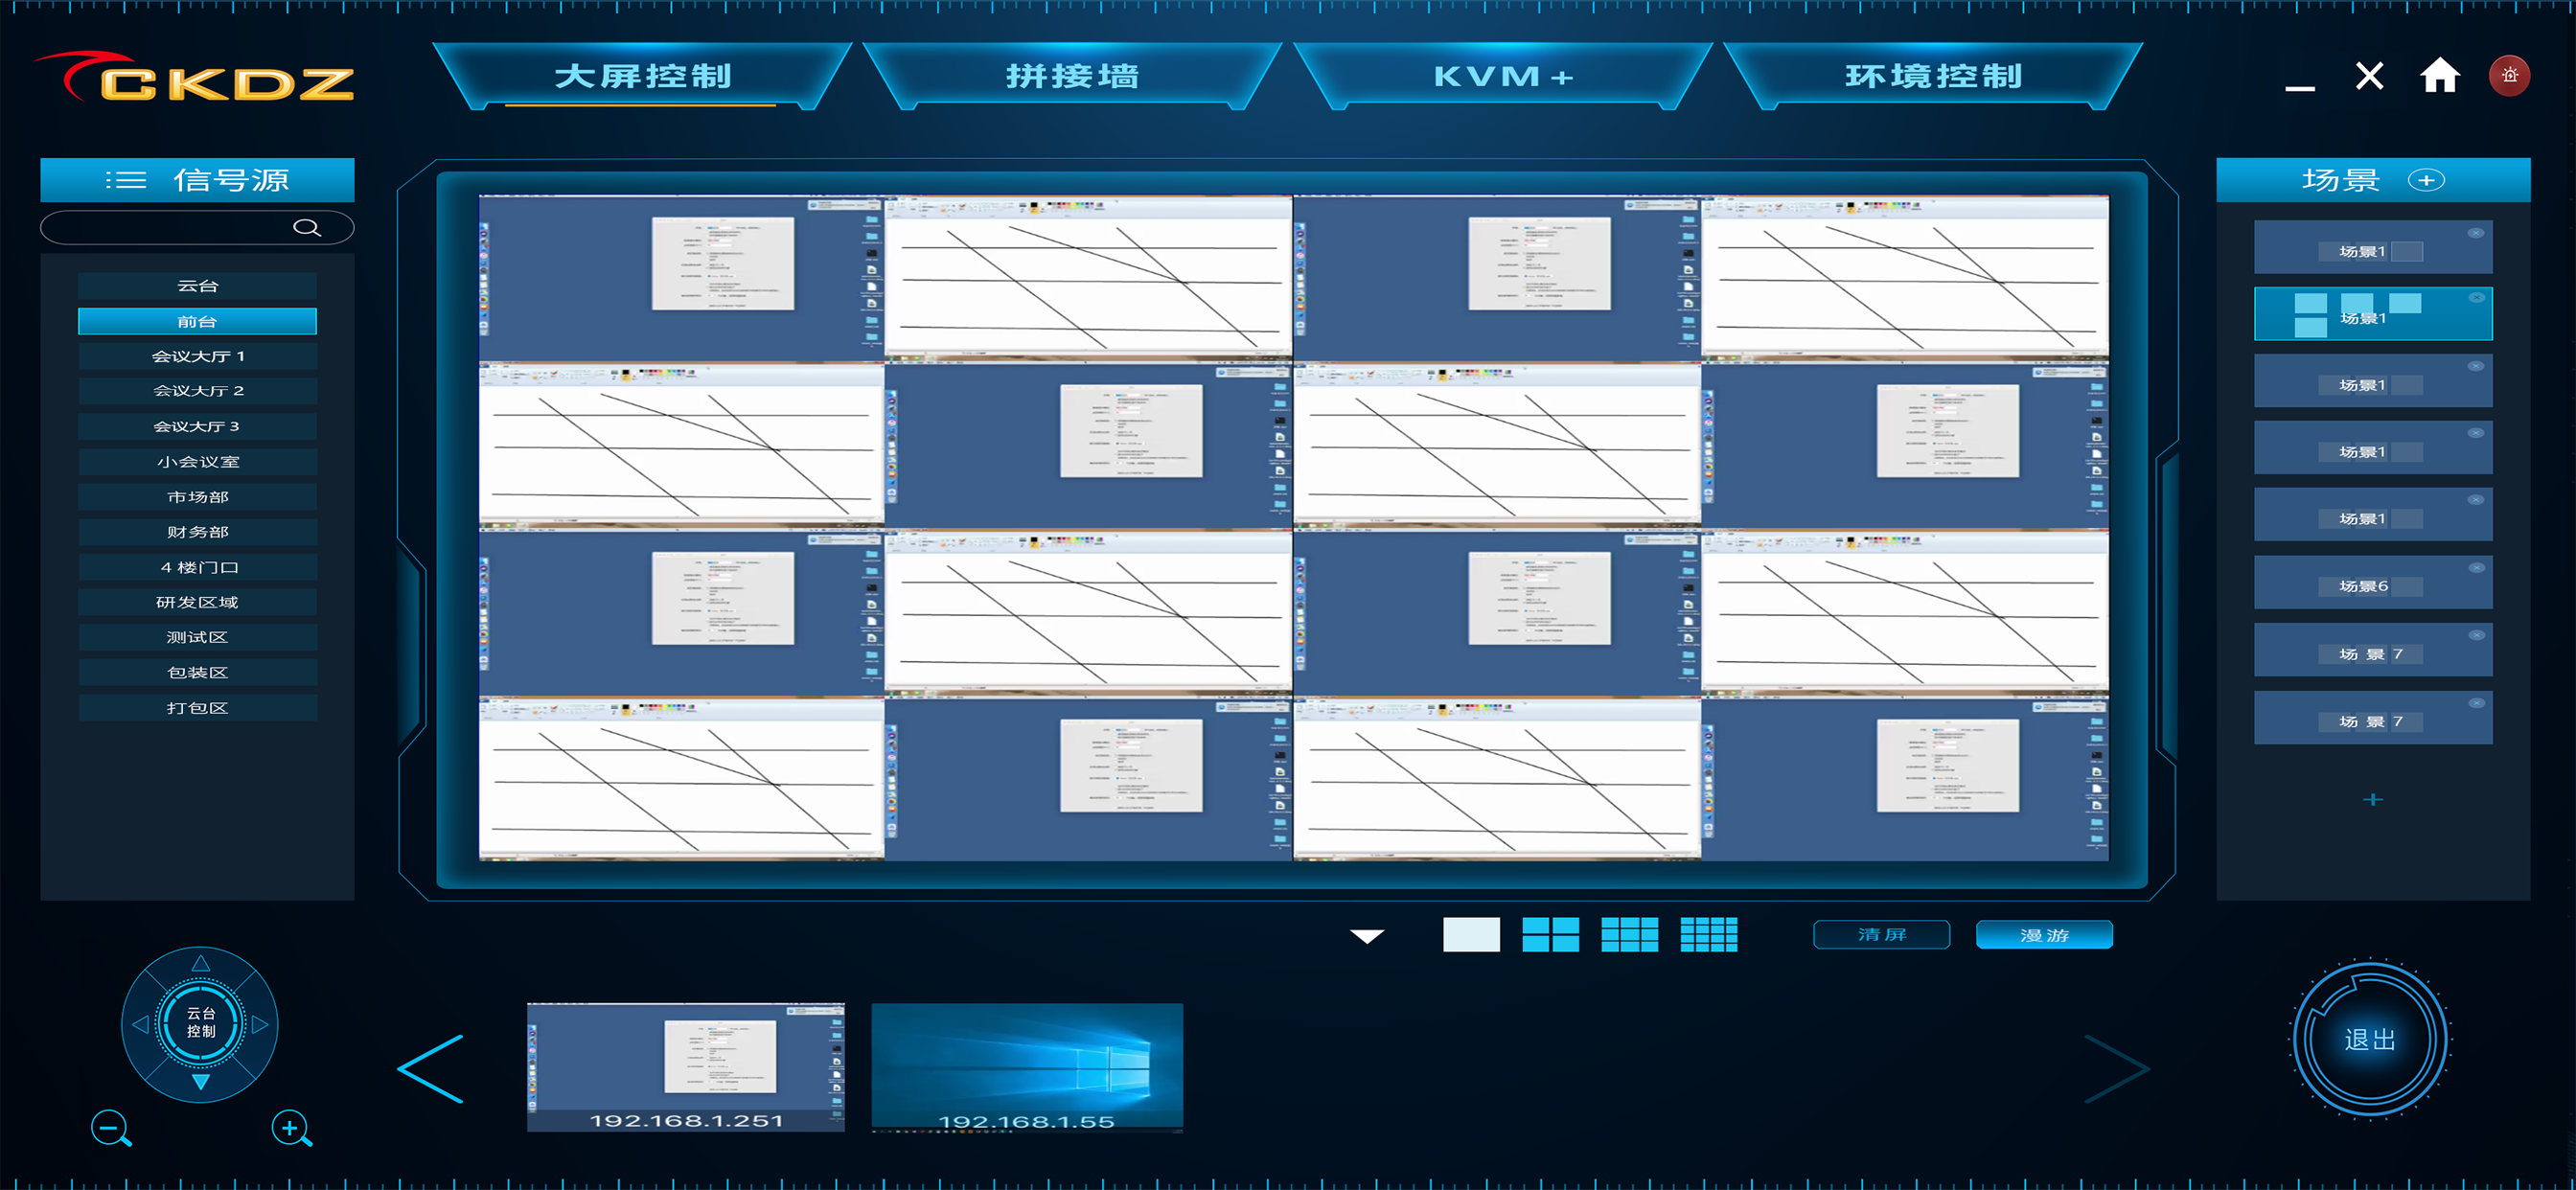2576x1190 pixels.
Task: Click the home icon in the header
Action: pyautogui.click(x=2439, y=76)
